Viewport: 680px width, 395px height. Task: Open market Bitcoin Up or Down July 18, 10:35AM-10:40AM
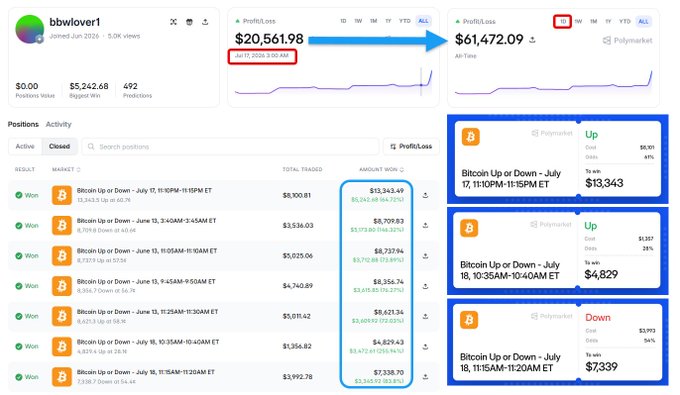[x=148, y=342]
